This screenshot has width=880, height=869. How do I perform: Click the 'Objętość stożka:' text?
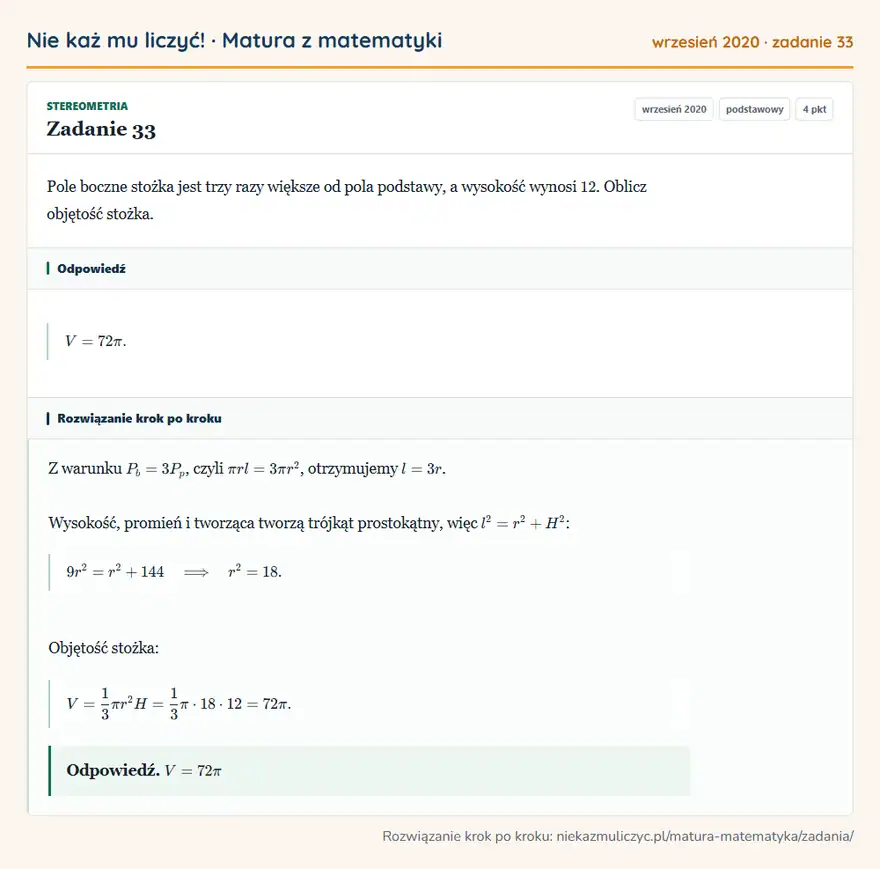(103, 648)
